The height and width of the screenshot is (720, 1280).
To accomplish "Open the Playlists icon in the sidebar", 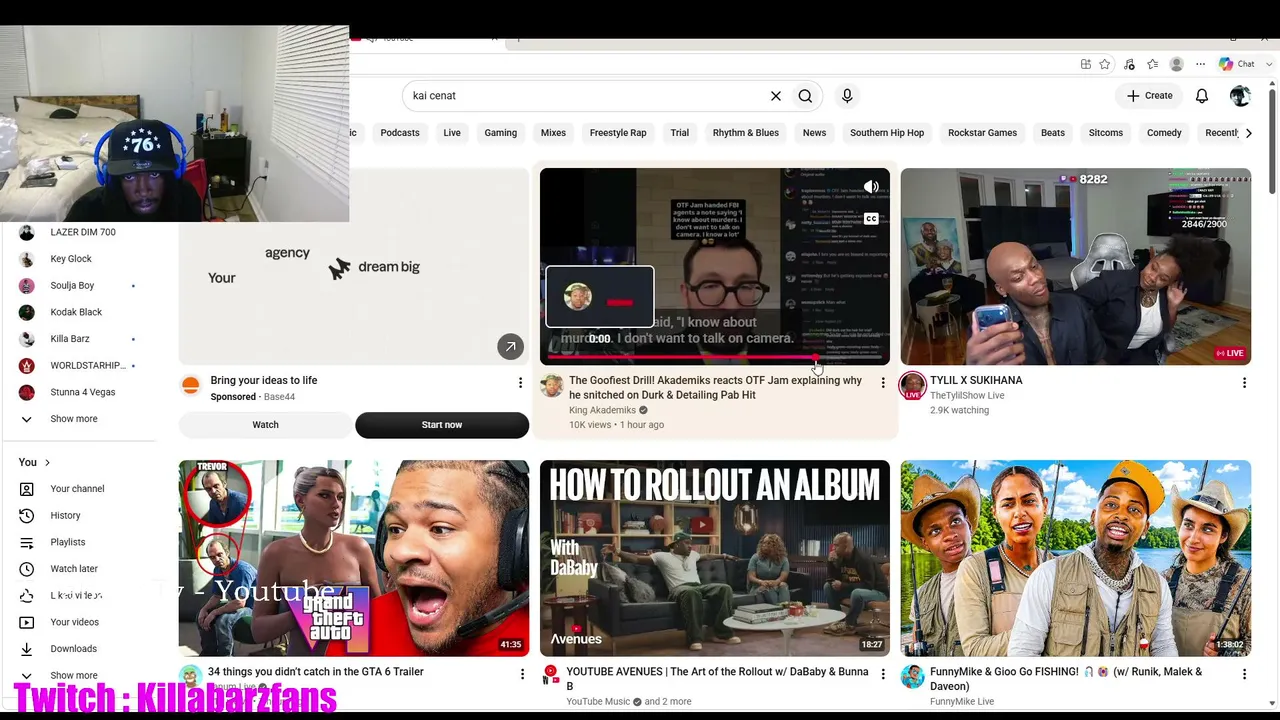I will pyautogui.click(x=27, y=542).
